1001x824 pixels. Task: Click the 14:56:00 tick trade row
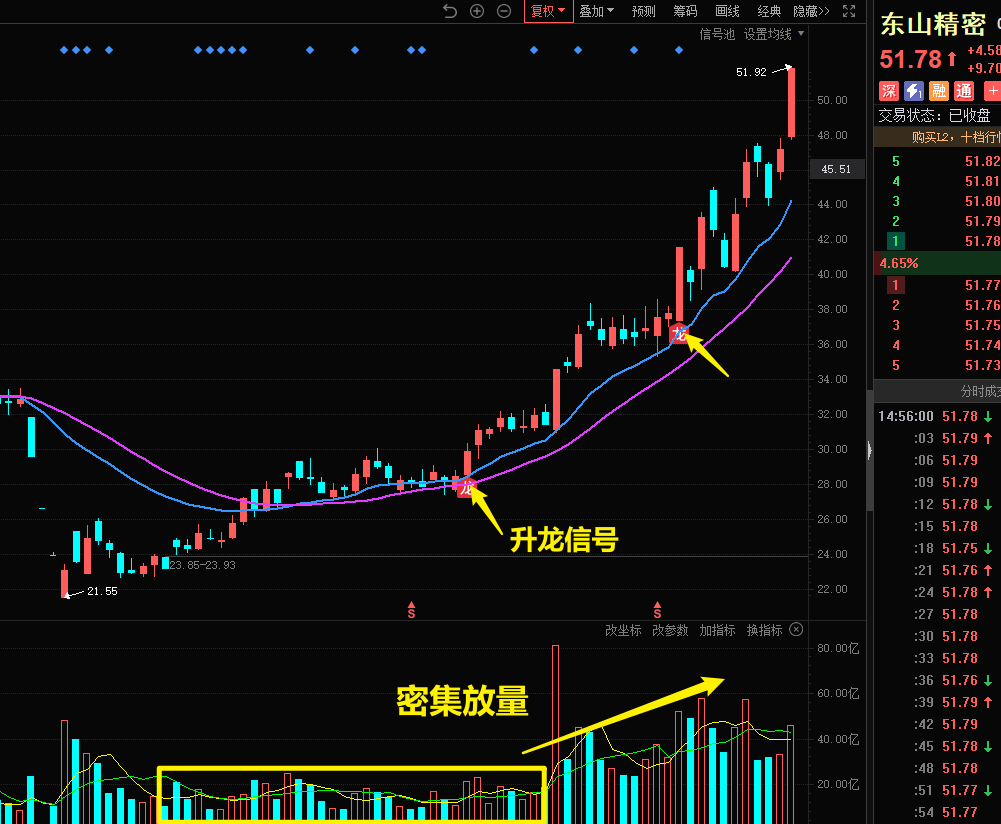coord(937,416)
